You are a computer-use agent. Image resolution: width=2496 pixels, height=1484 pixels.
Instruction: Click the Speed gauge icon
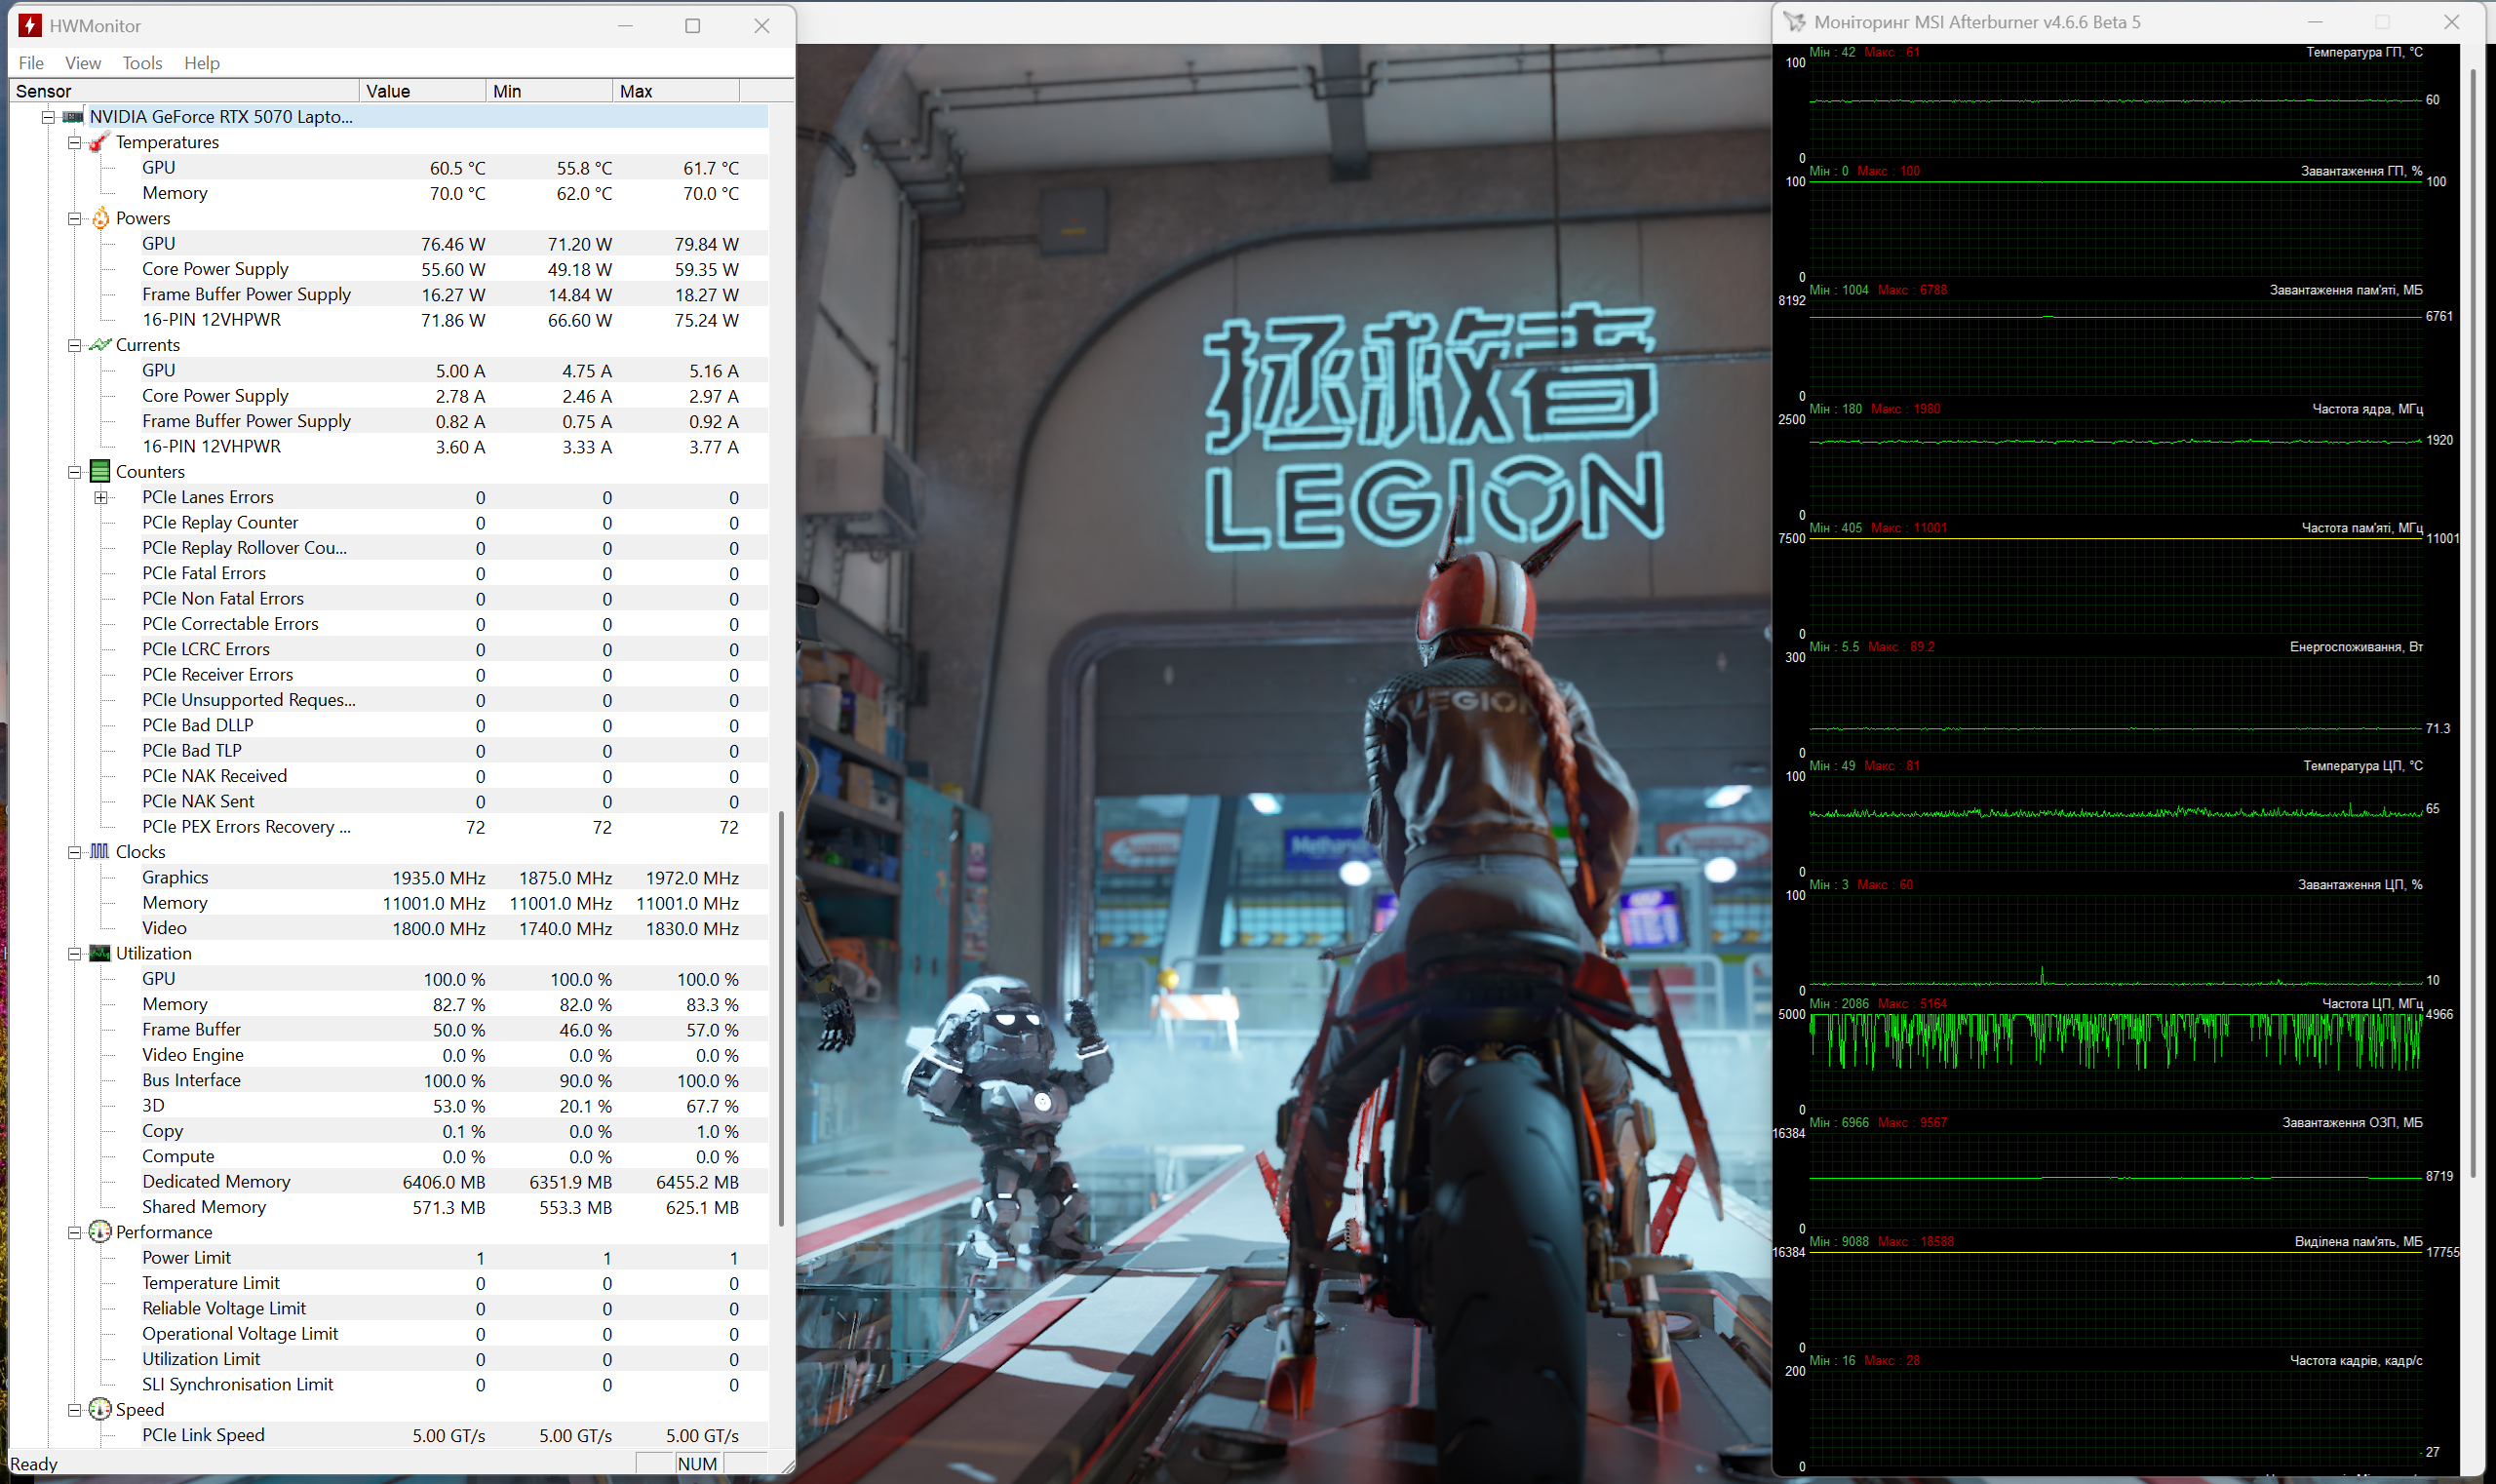click(x=100, y=1409)
